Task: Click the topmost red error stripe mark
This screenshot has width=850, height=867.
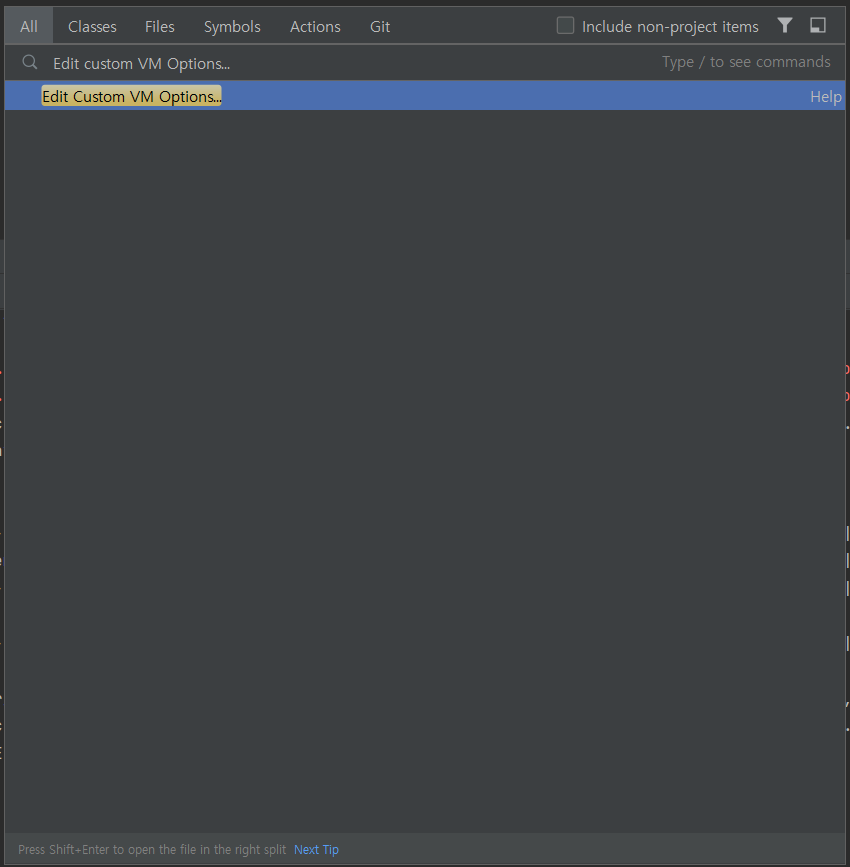Action: click(x=846, y=370)
